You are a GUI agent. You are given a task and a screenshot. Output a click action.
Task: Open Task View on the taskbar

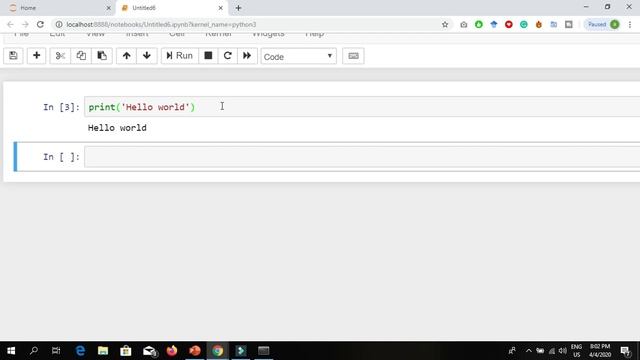(56, 351)
